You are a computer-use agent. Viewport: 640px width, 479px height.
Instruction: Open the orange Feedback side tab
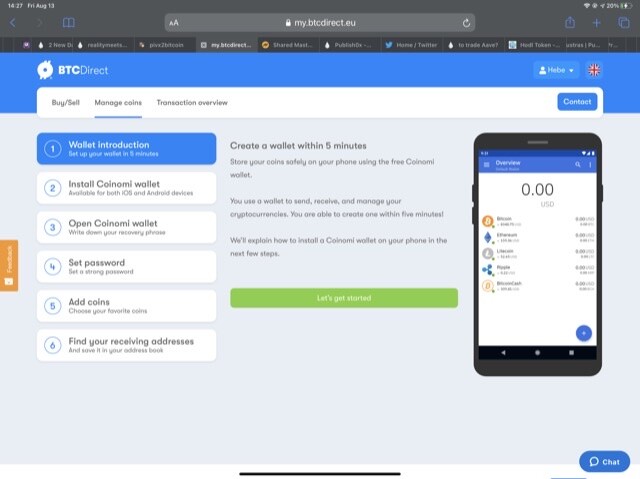[9, 266]
